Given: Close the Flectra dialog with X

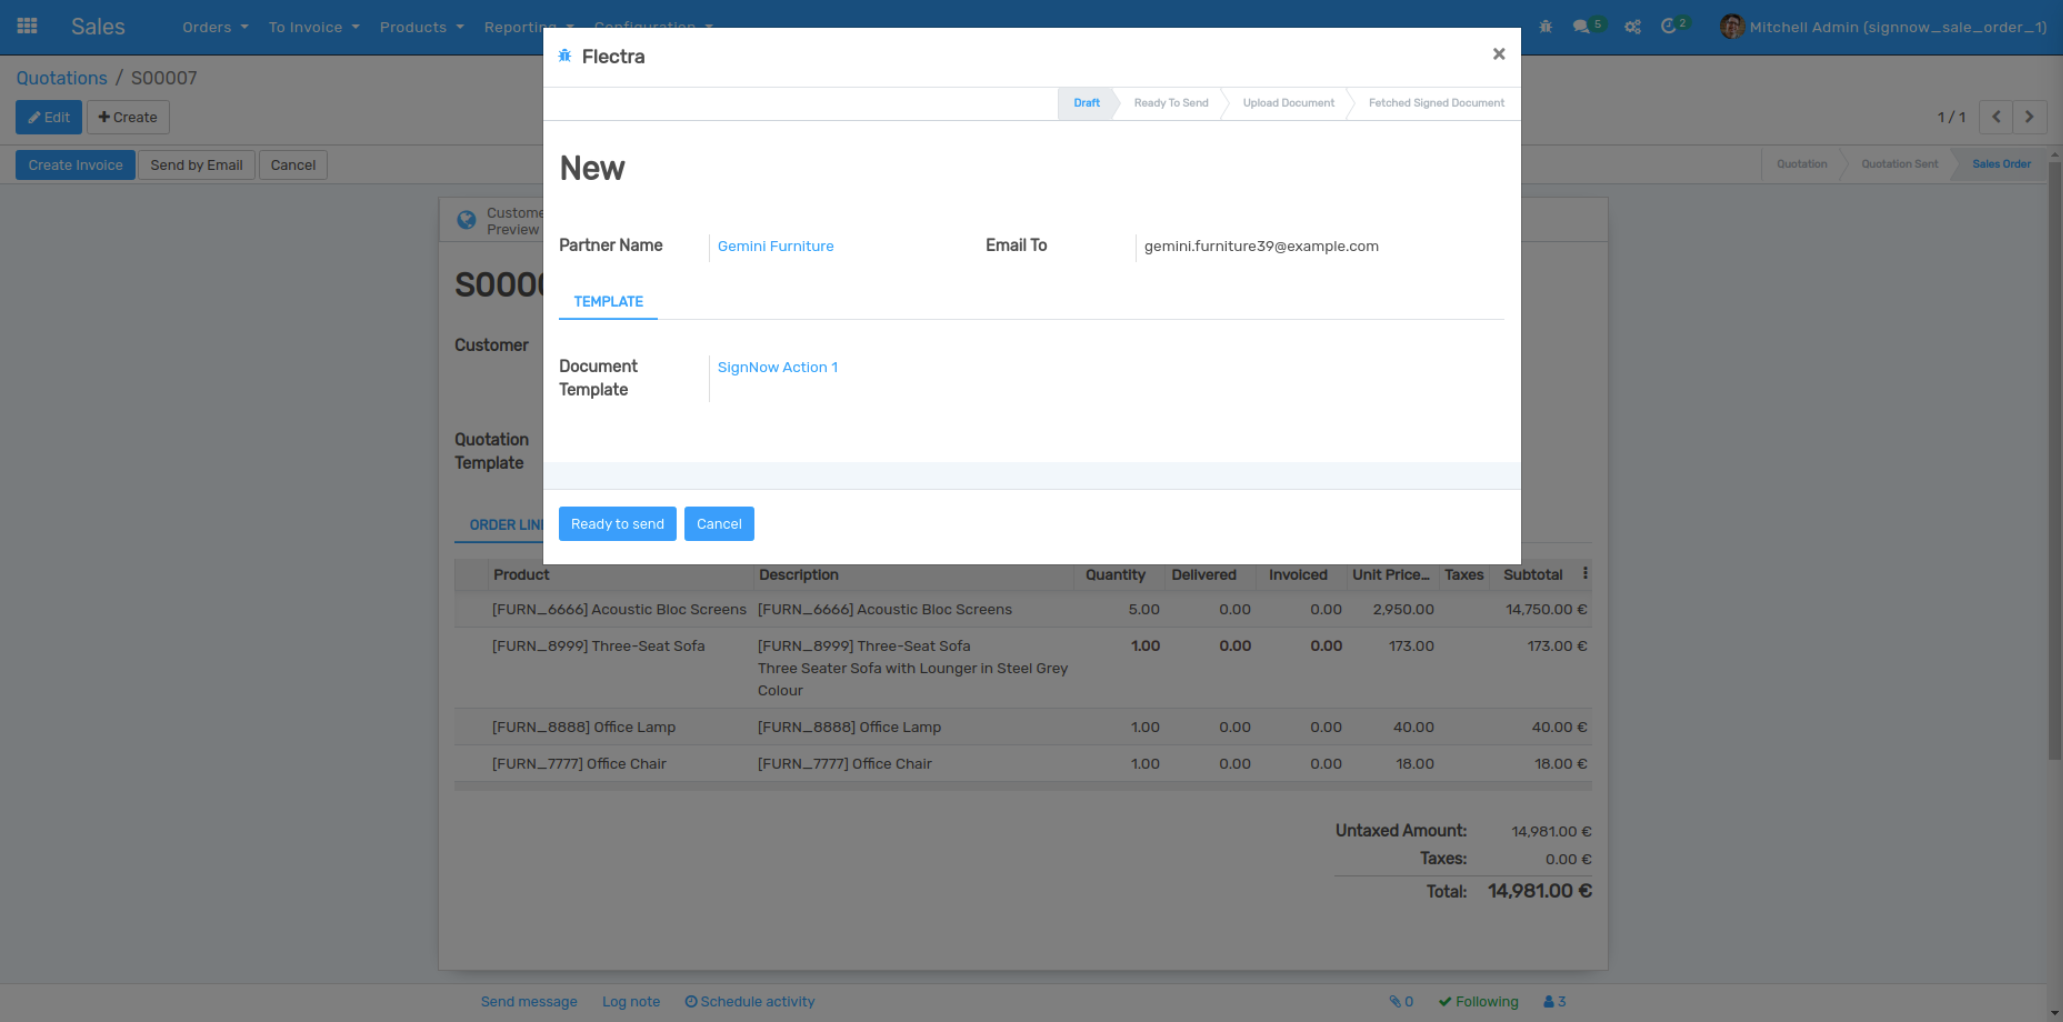Looking at the screenshot, I should (x=1498, y=54).
